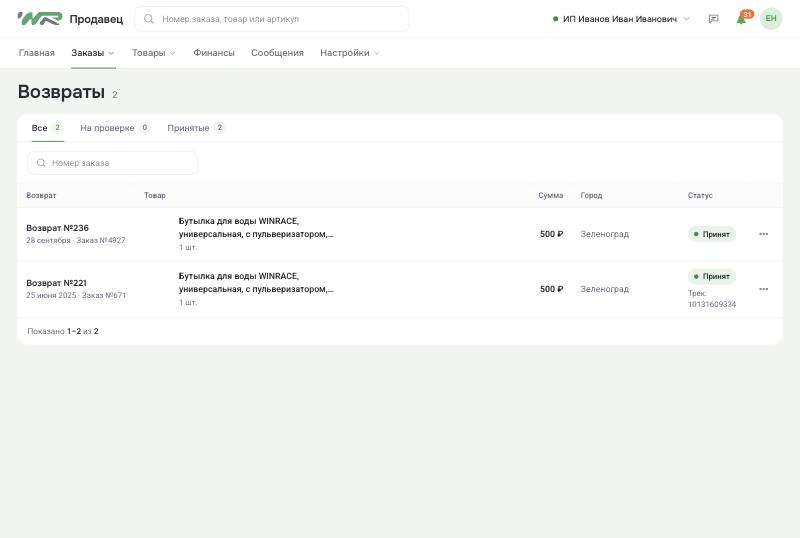Click order link Заказ №671

[x=104, y=296]
